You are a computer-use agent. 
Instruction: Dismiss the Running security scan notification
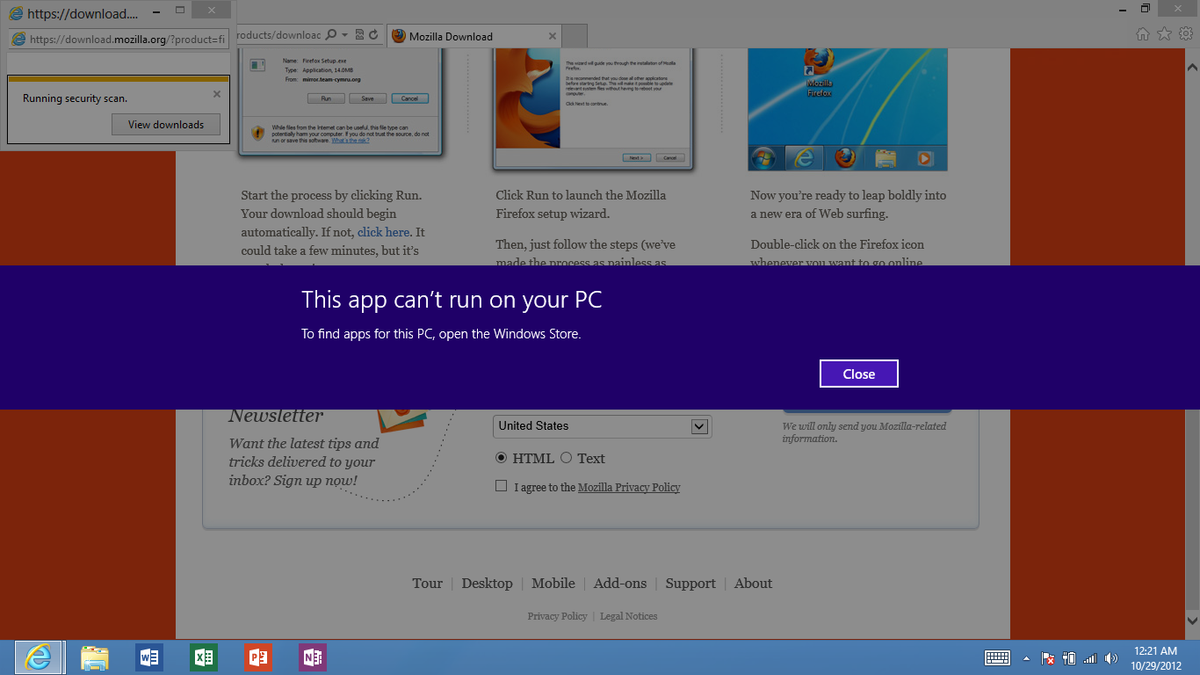point(216,93)
